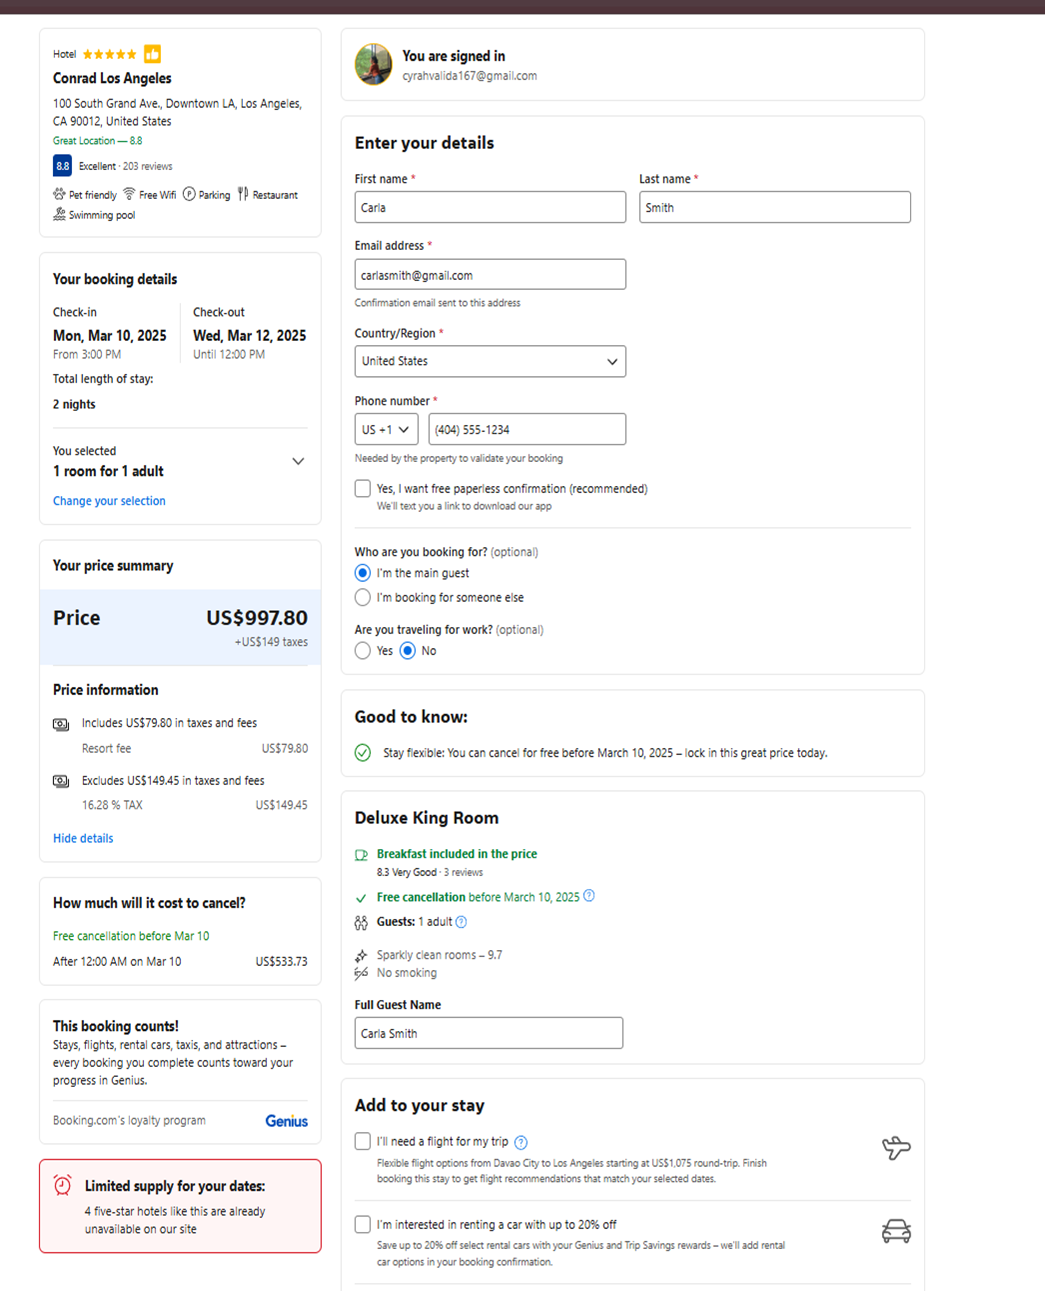Choose Yes for traveling for work
The width and height of the screenshot is (1045, 1291).
pyautogui.click(x=362, y=651)
